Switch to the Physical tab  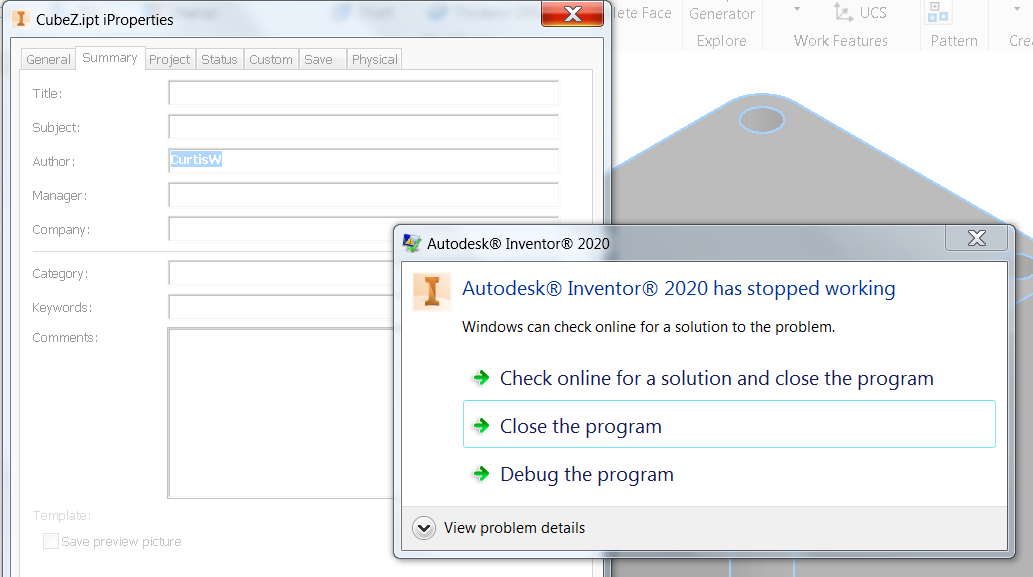[374, 59]
